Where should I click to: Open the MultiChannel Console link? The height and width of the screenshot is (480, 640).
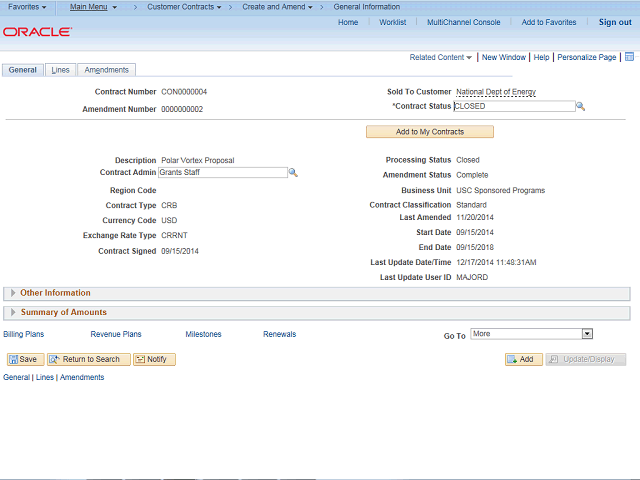click(463, 22)
